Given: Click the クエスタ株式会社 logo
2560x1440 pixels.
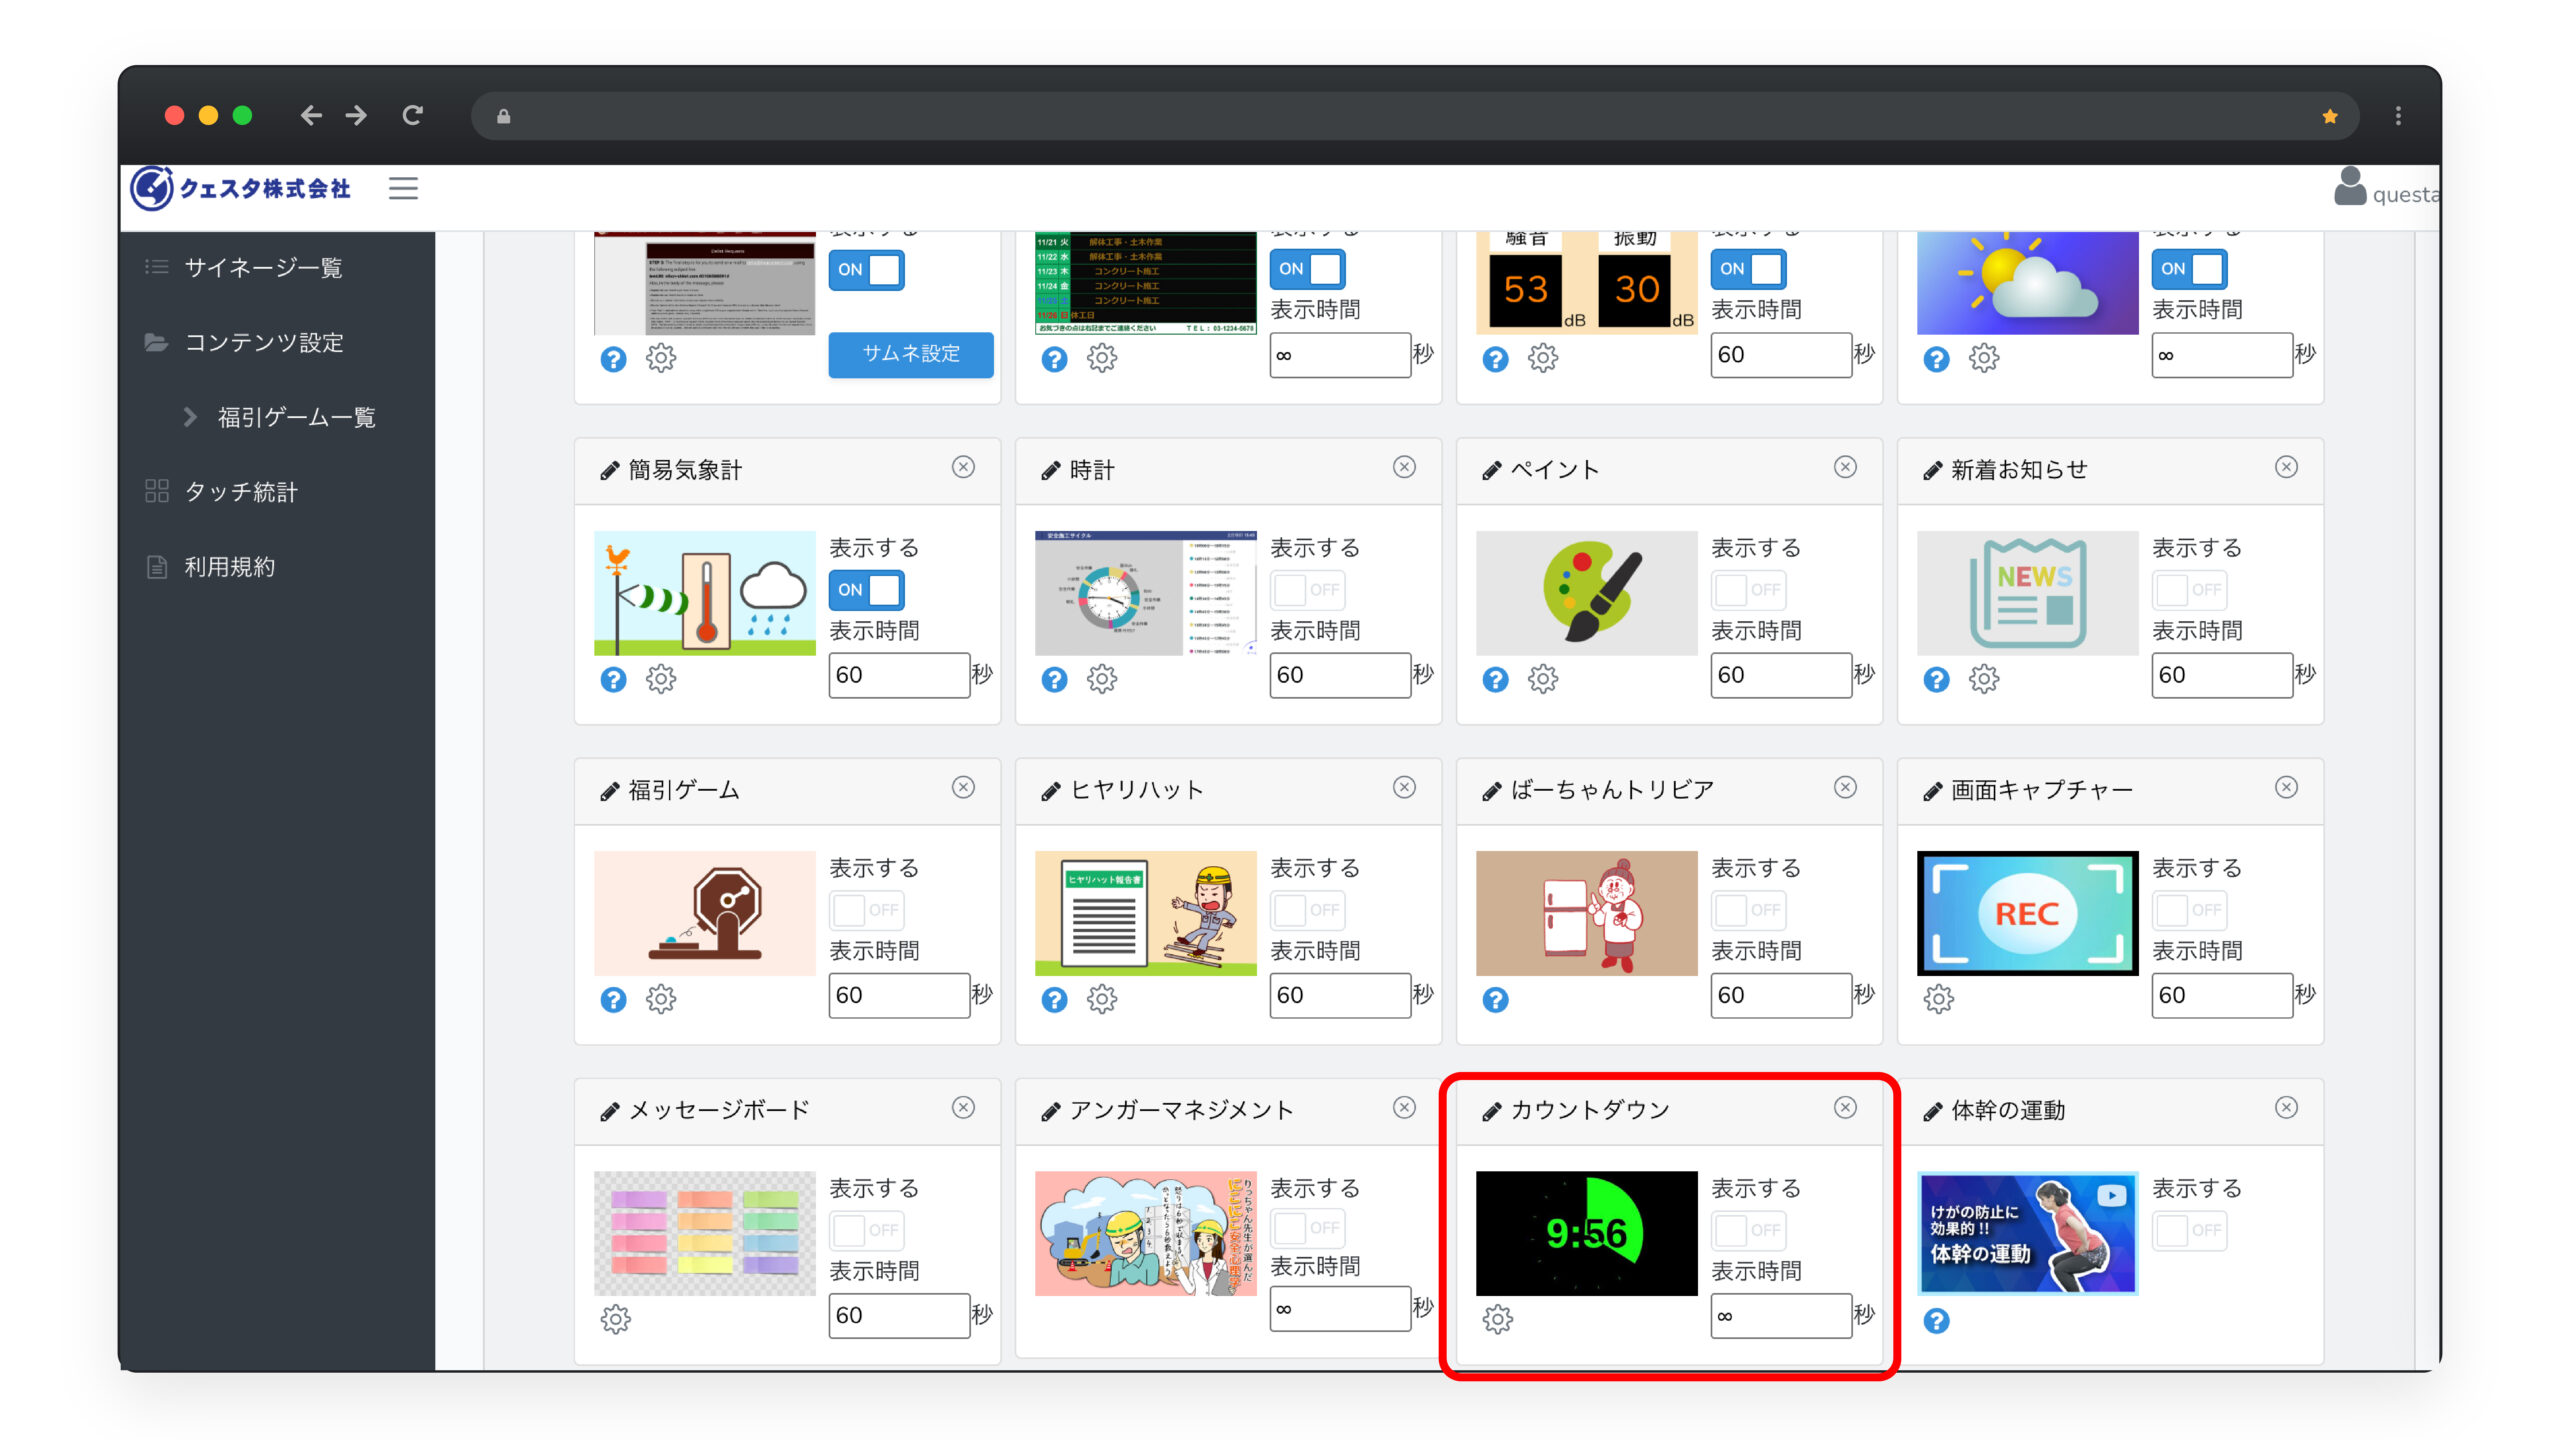Looking at the screenshot, I should tap(241, 188).
